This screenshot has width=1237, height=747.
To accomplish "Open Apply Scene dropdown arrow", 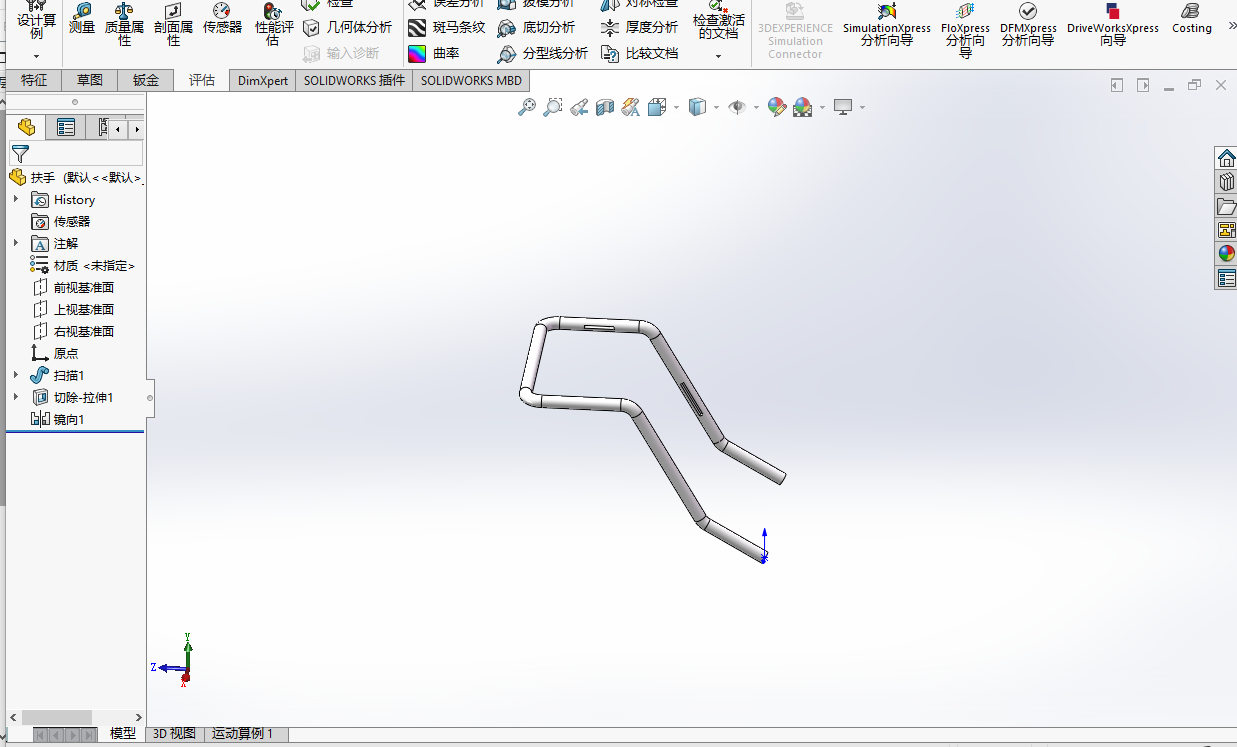I will pyautogui.click(x=822, y=108).
